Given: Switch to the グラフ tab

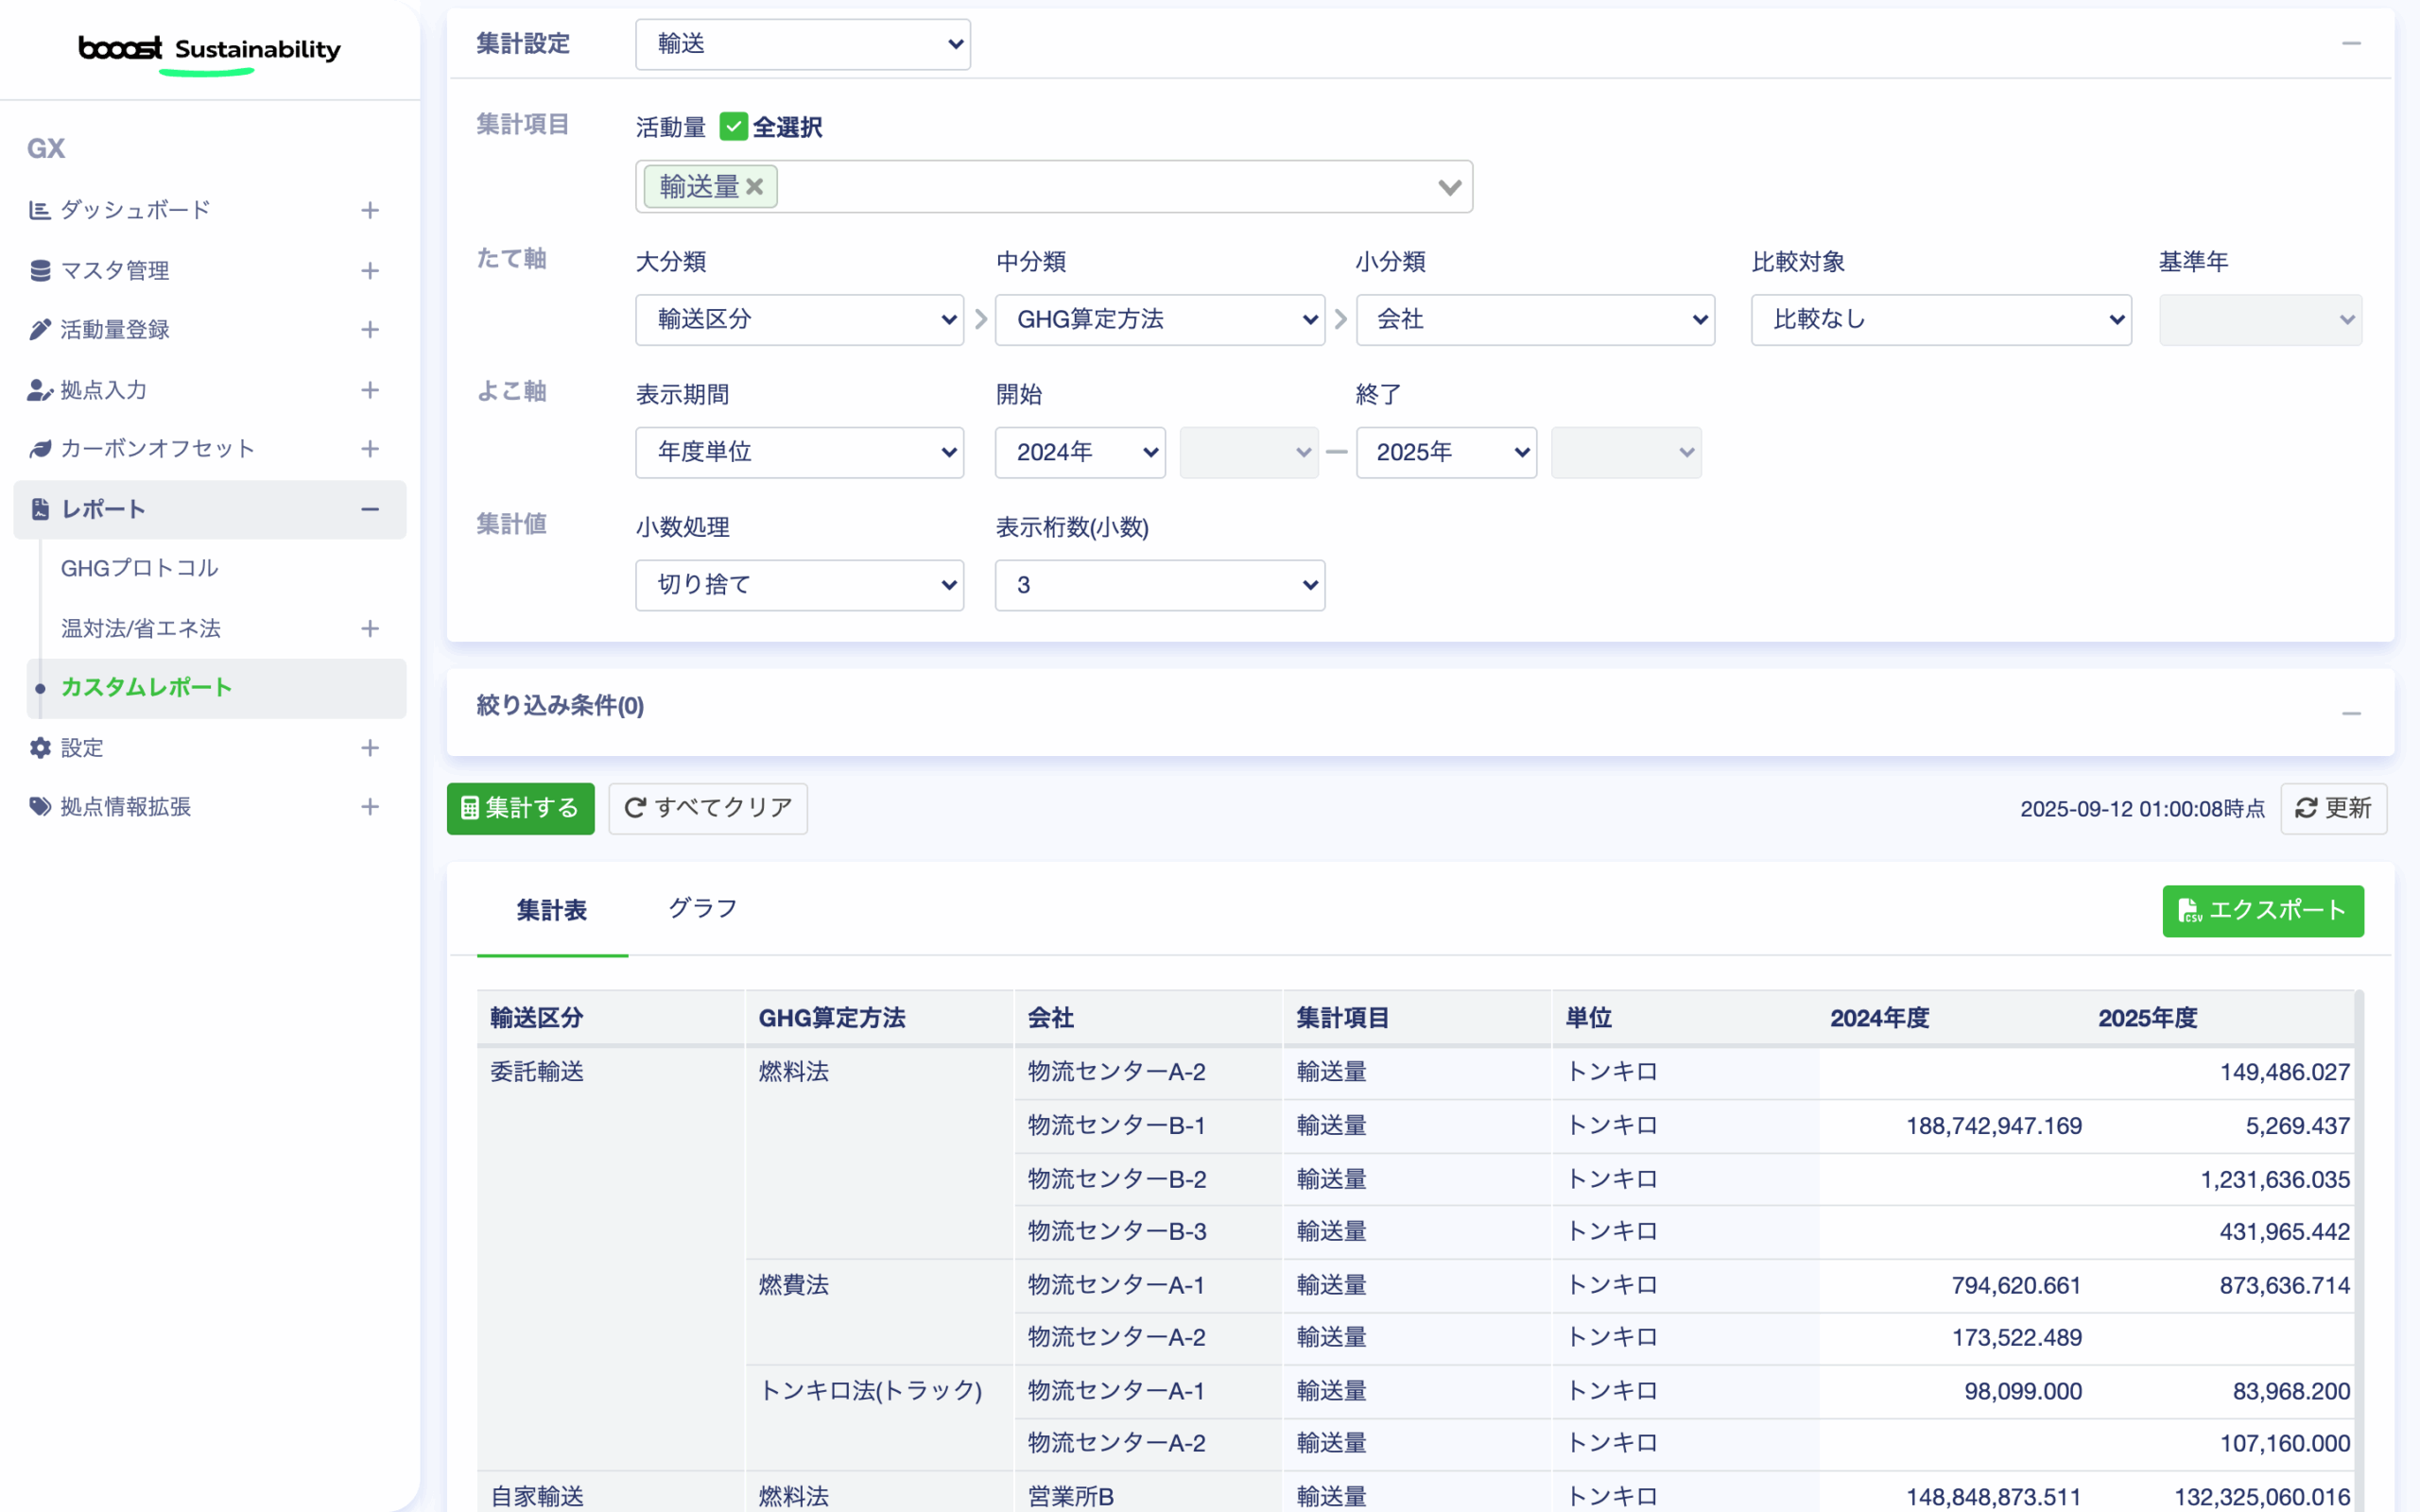Looking at the screenshot, I should (x=702, y=908).
